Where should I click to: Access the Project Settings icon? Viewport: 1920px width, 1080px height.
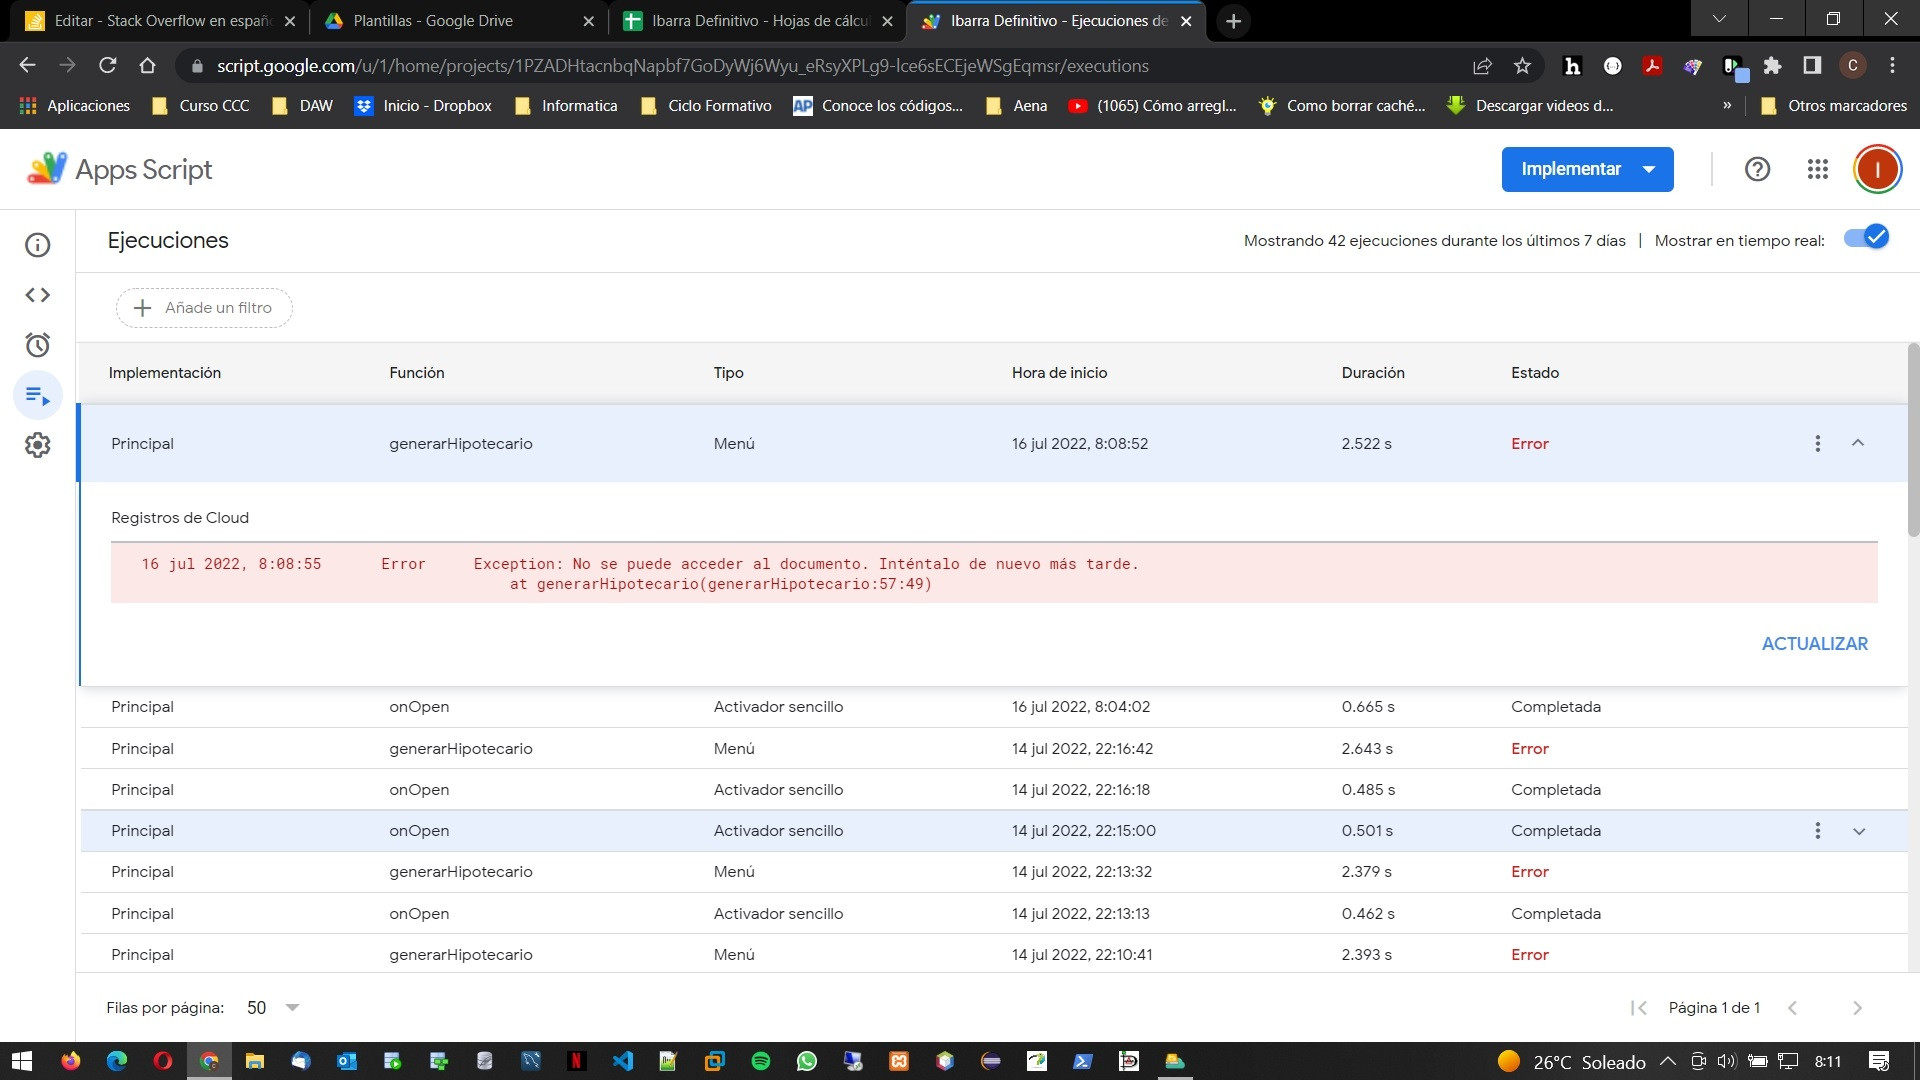click(x=37, y=444)
